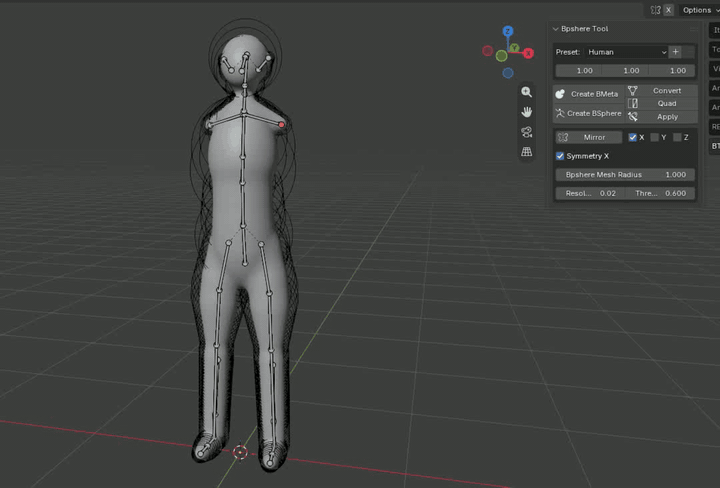Check the mirror Y axis checkbox
The width and height of the screenshot is (720, 488).
coord(655,137)
